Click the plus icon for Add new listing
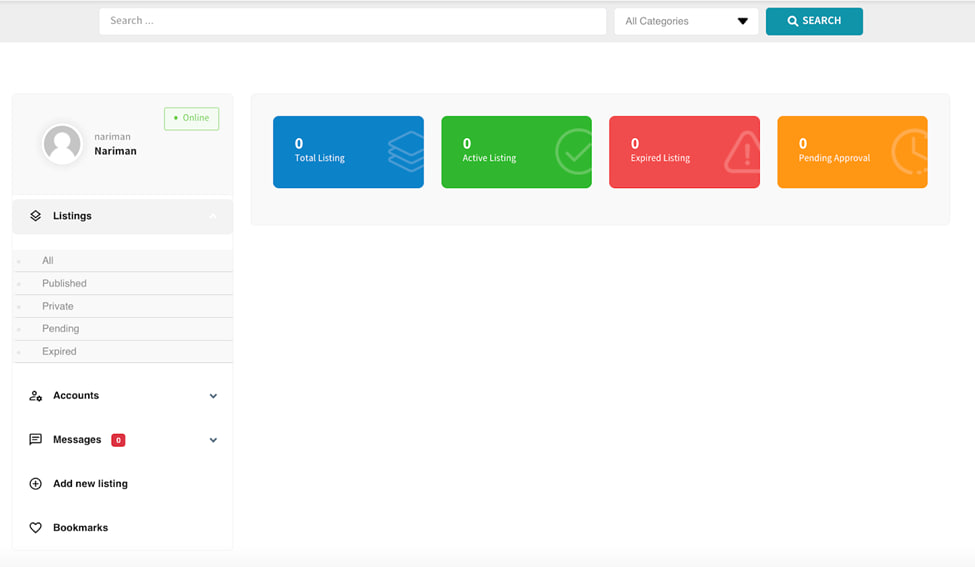Image resolution: width=975 pixels, height=567 pixels. (x=36, y=484)
